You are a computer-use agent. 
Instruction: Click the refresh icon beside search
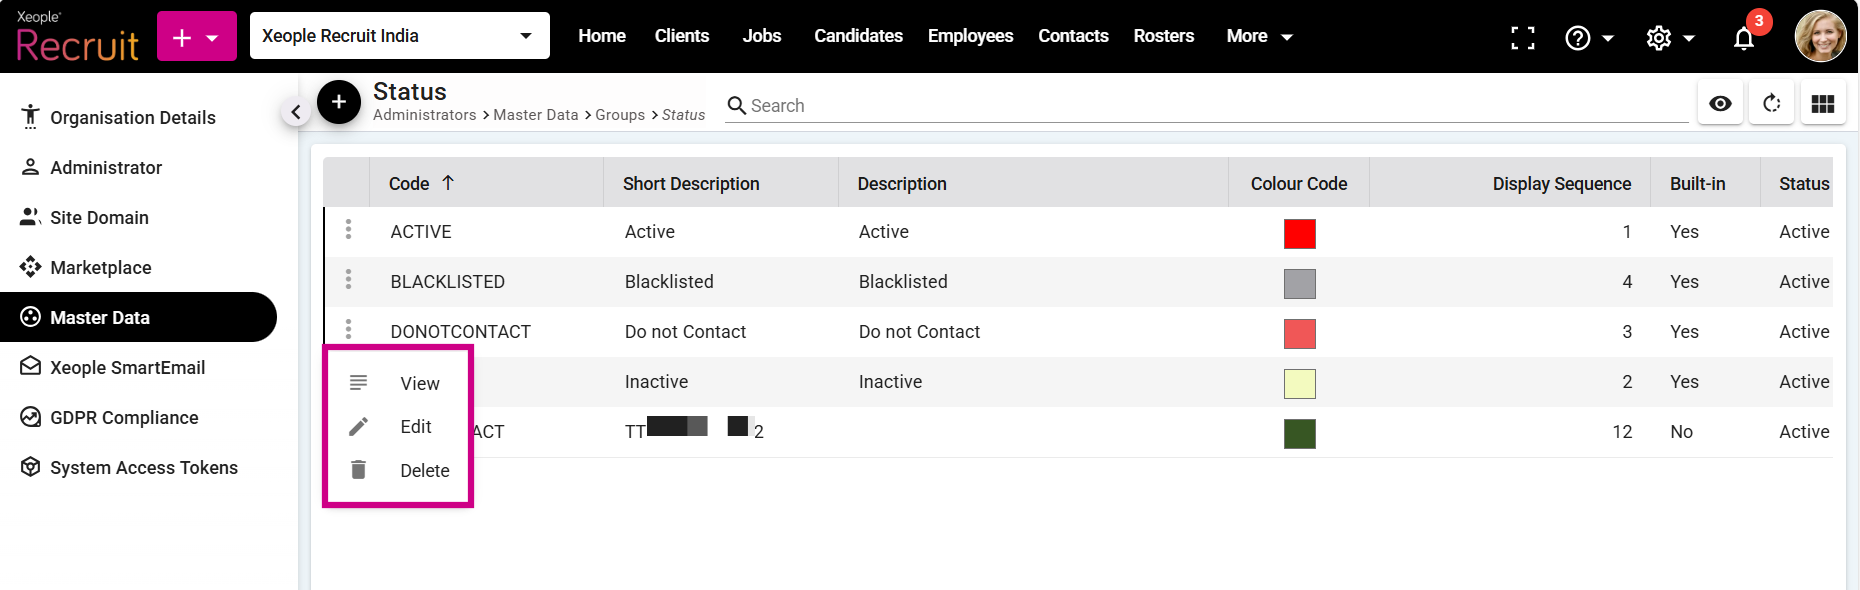1771,104
